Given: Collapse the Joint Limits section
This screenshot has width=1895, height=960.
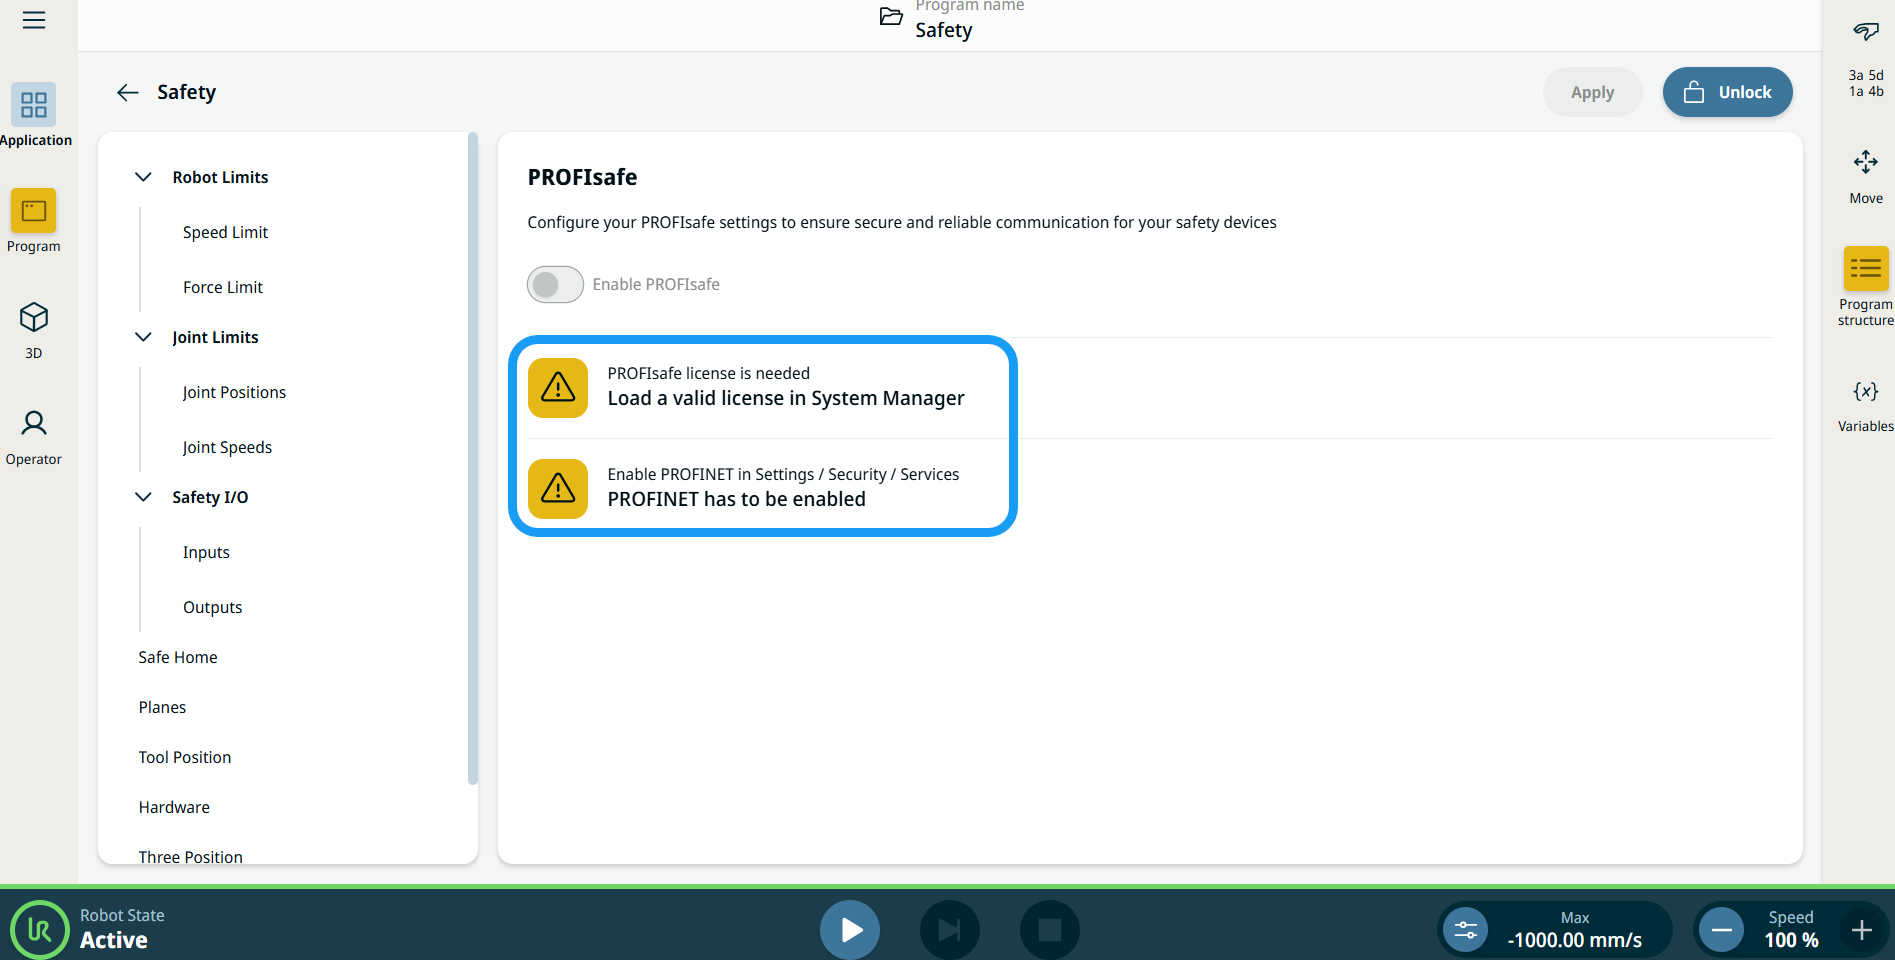Looking at the screenshot, I should 144,337.
